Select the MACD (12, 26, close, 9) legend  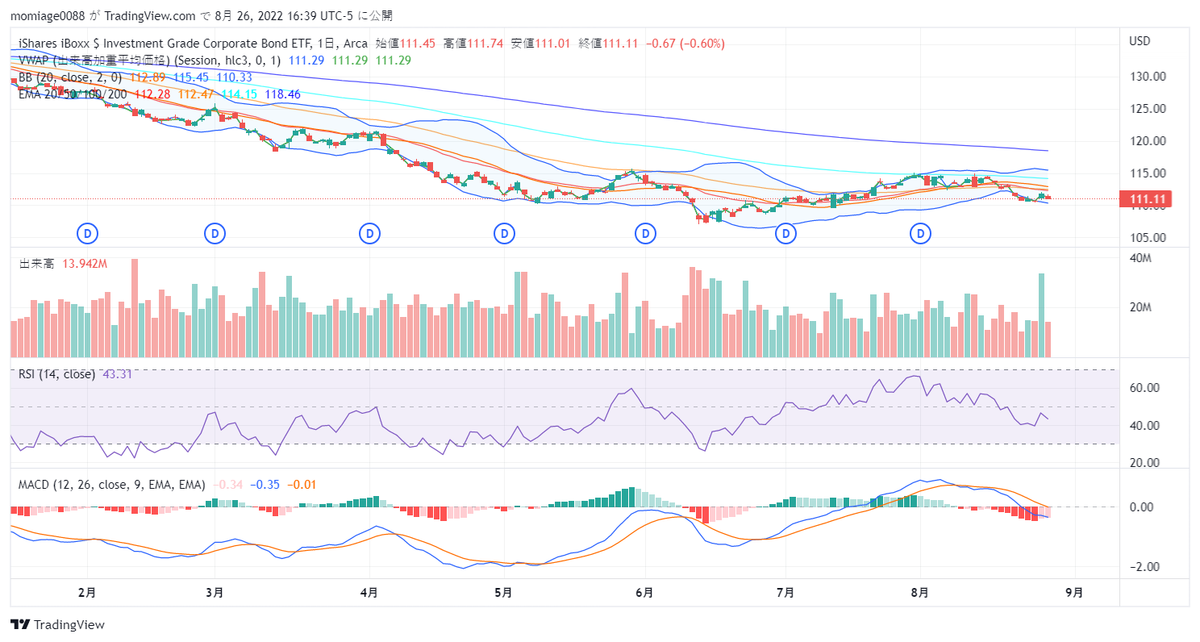point(112,484)
